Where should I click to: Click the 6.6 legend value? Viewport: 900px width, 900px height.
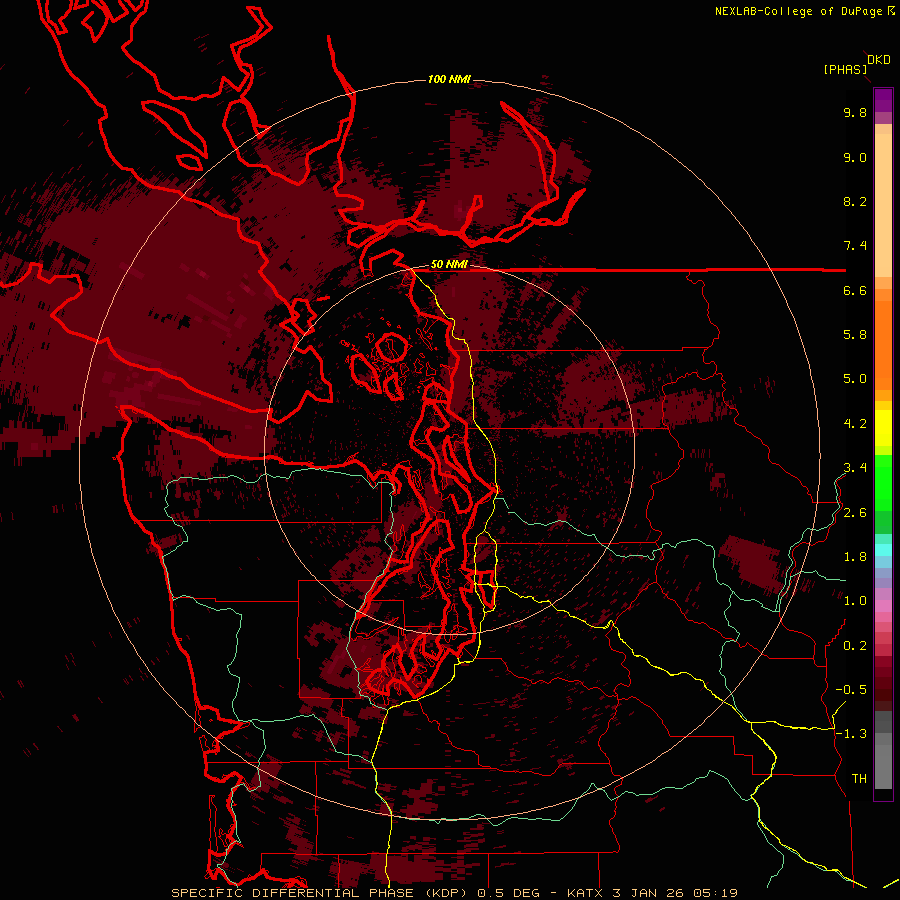pos(855,290)
